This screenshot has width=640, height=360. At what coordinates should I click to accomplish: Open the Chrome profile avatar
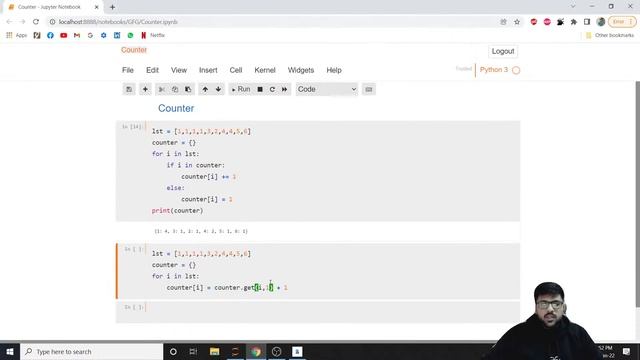pos(600,22)
